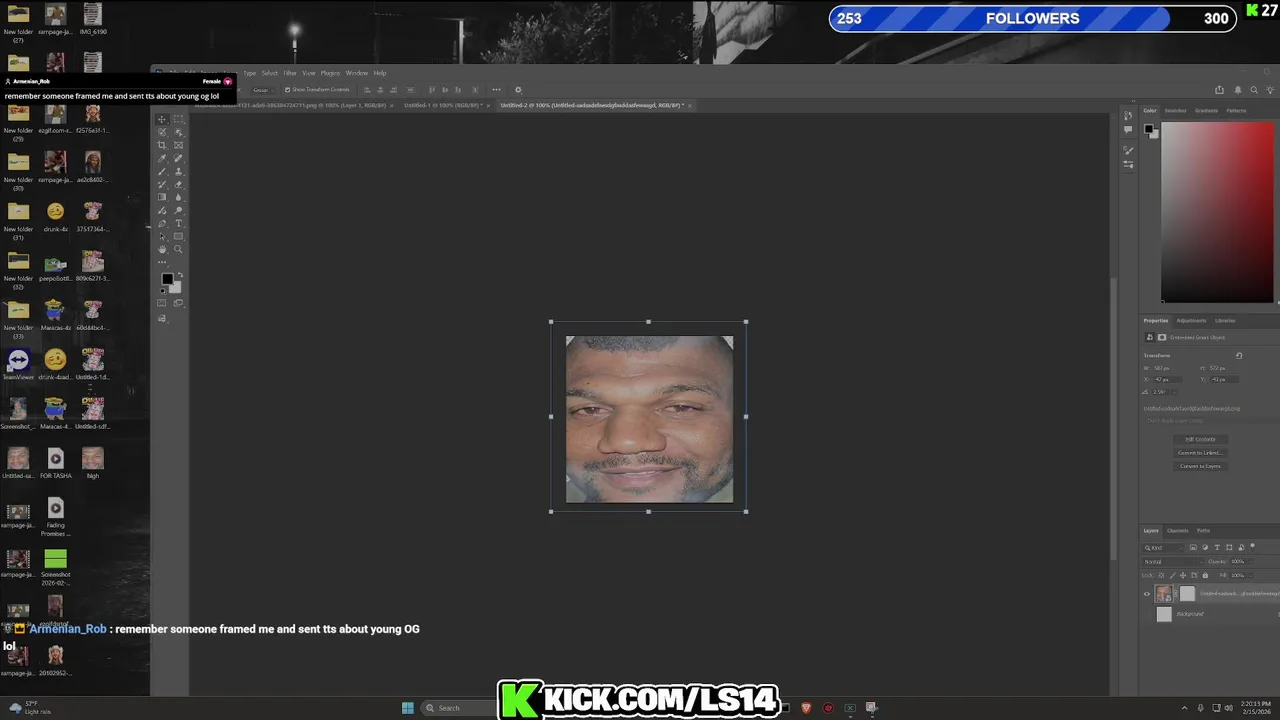Toggle Quick Mask mode
The image size is (1280, 720).
tap(162, 303)
